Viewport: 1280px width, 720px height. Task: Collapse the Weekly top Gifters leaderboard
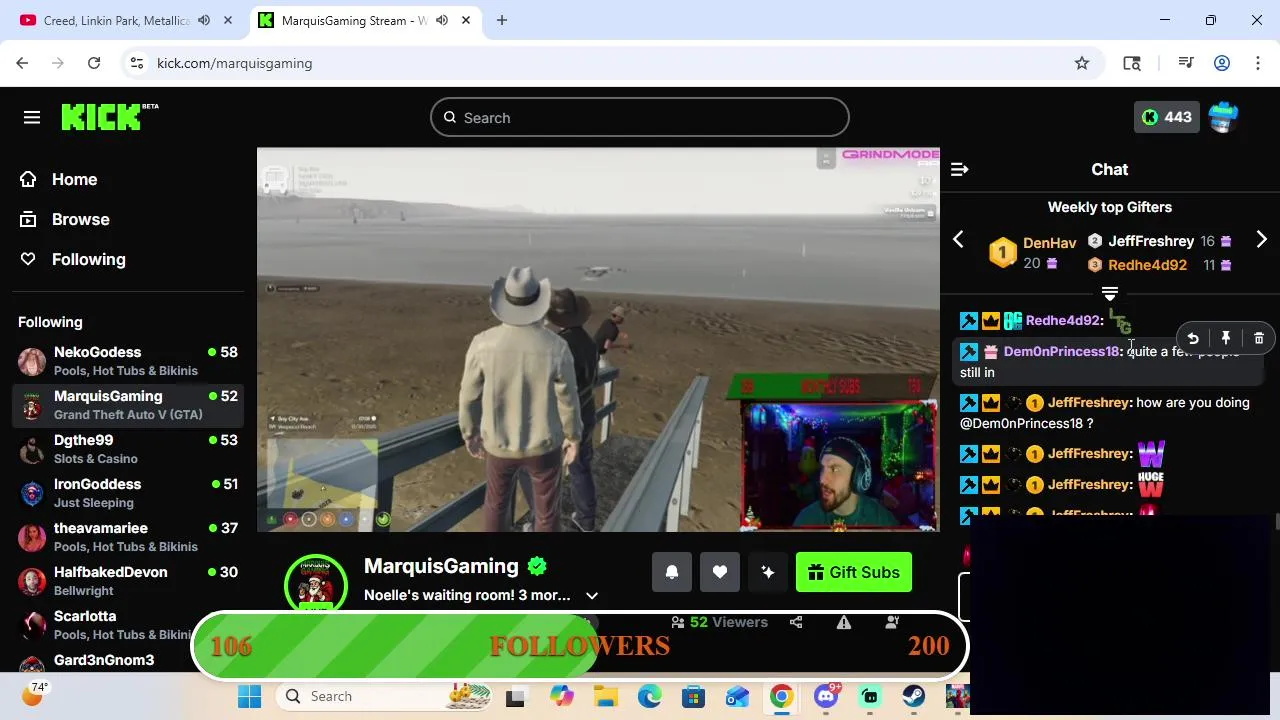[x=1110, y=294]
